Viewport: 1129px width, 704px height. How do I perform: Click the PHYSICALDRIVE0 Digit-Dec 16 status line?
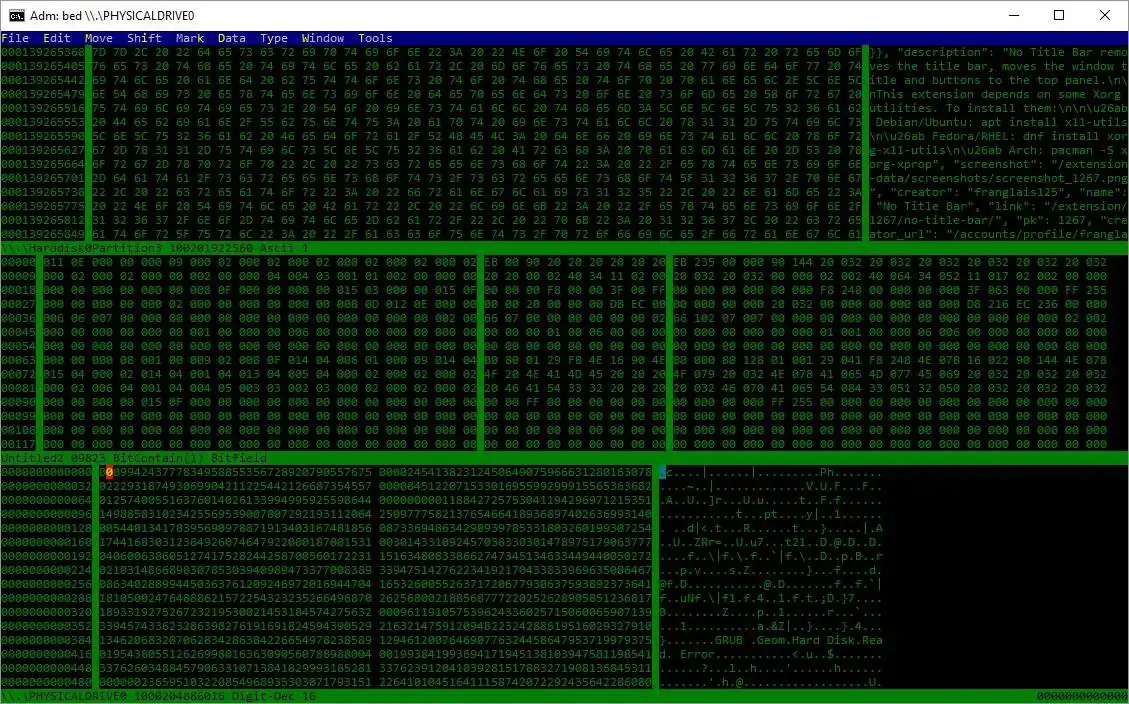pos(564,696)
